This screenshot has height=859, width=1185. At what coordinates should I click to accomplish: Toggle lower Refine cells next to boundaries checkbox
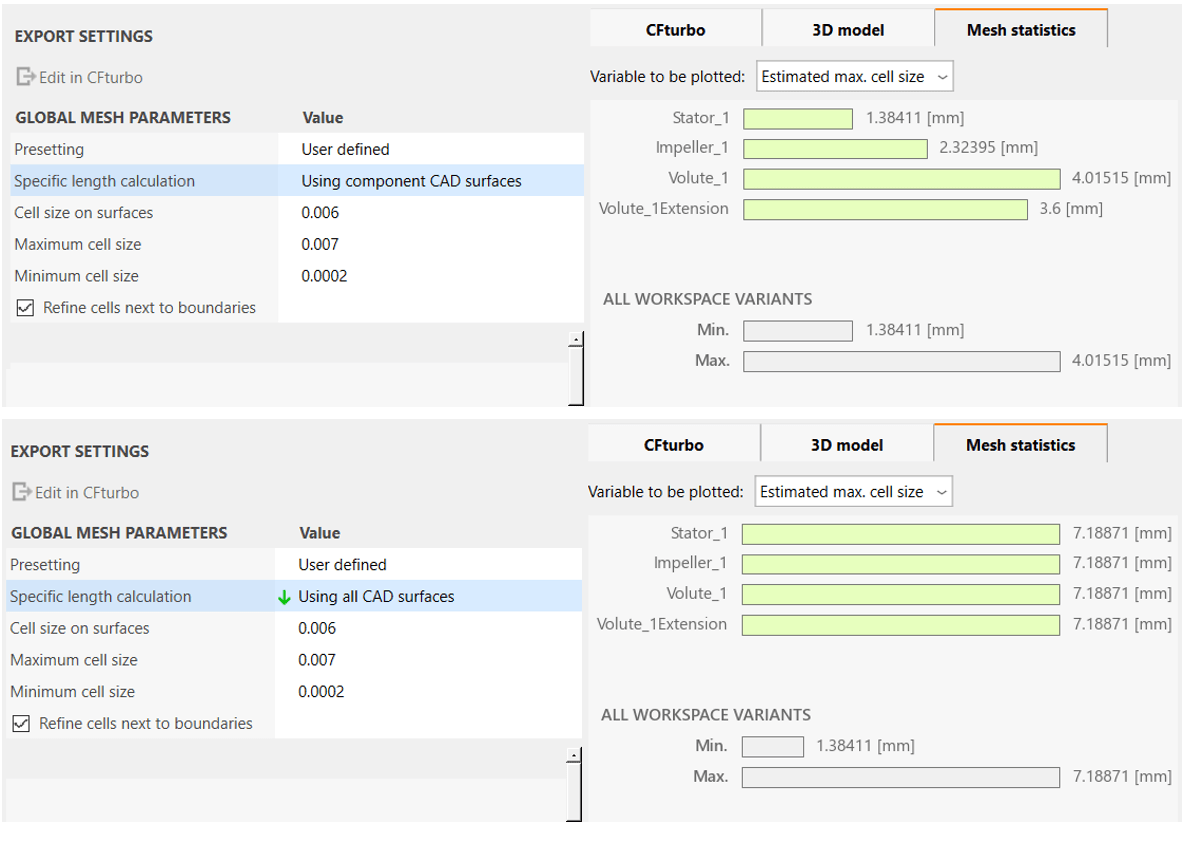click(x=21, y=723)
